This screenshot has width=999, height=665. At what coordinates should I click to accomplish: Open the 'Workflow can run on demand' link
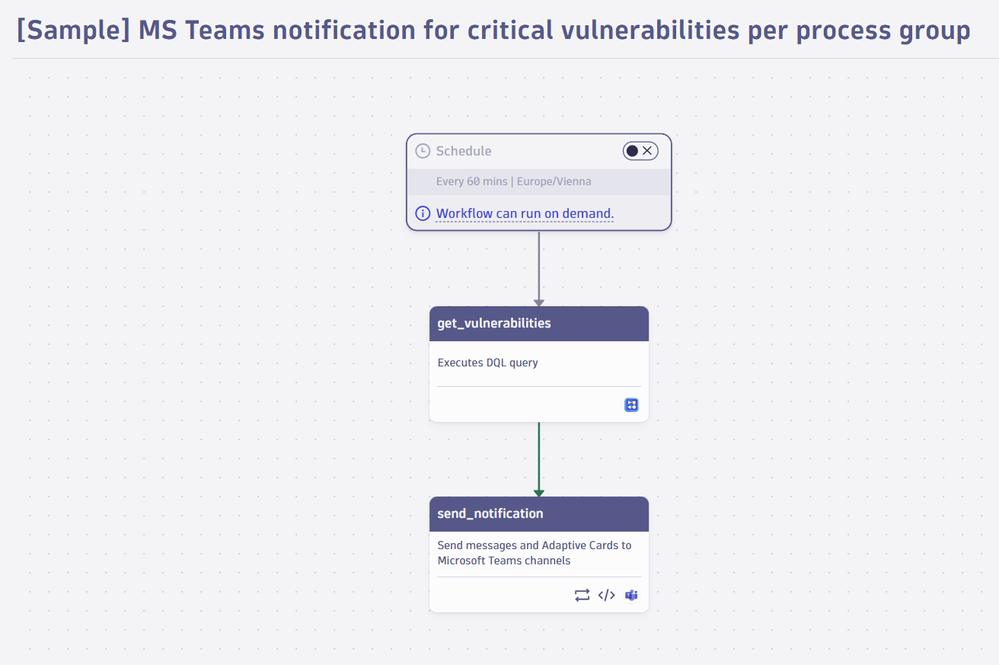[x=525, y=213]
